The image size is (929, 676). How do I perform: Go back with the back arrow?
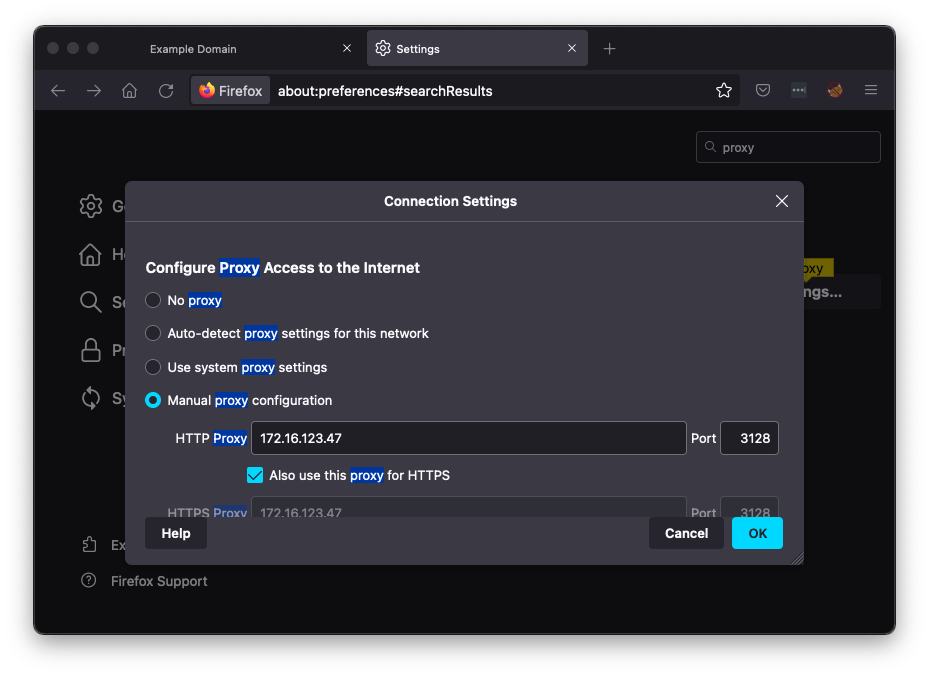point(58,91)
